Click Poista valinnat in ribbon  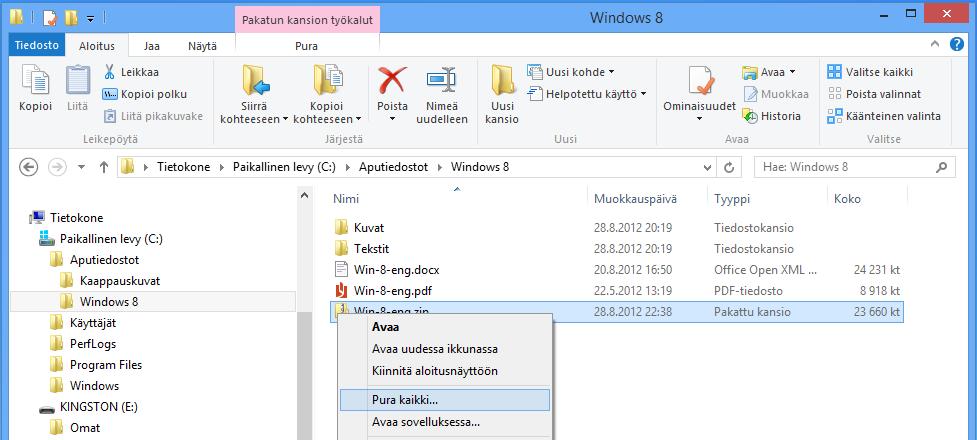874,94
